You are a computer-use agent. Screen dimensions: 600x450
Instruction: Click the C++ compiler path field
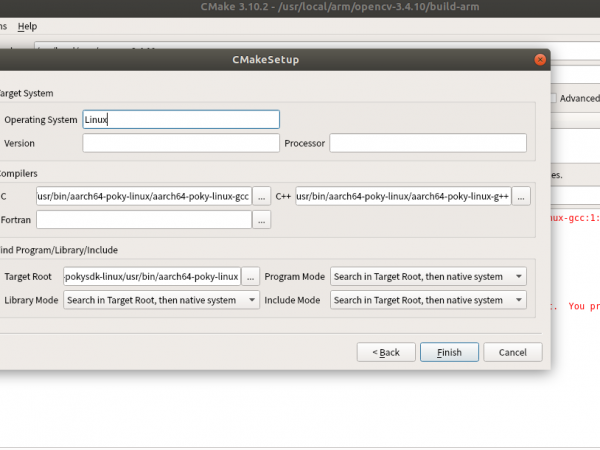click(x=402, y=196)
